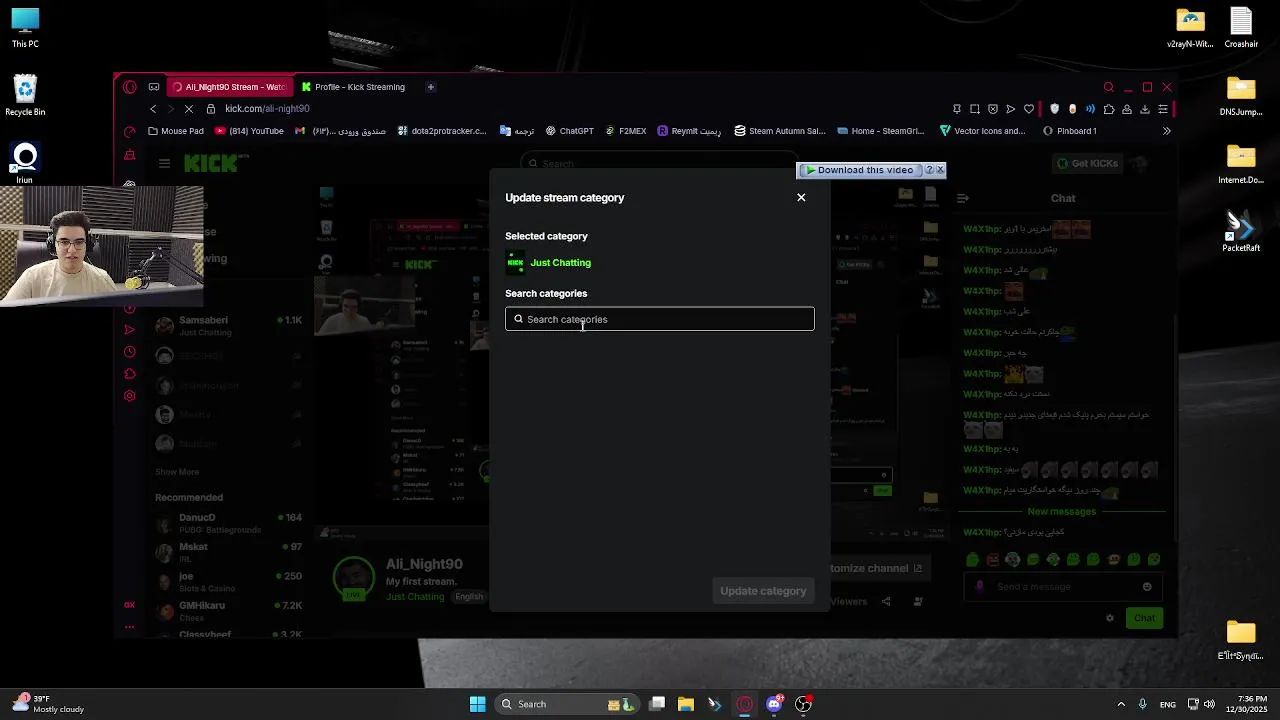Image resolution: width=1280 pixels, height=720 pixels.
Task: Click the Download this video button
Action: (x=859, y=170)
